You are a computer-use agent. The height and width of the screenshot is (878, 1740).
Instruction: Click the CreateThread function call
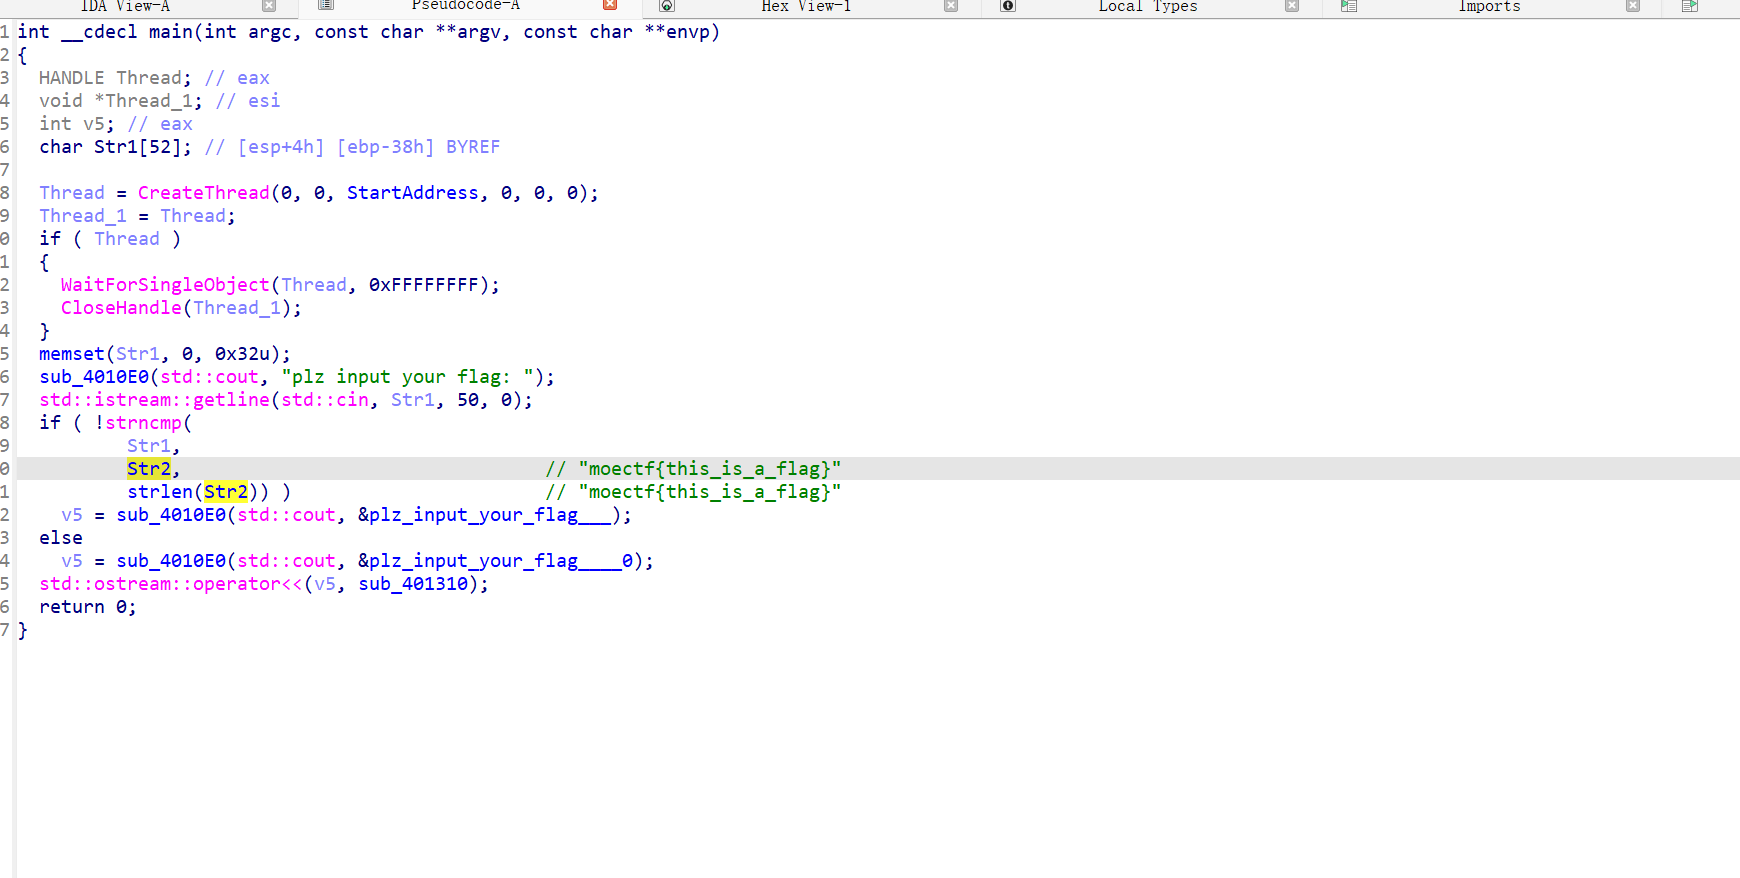pos(203,193)
